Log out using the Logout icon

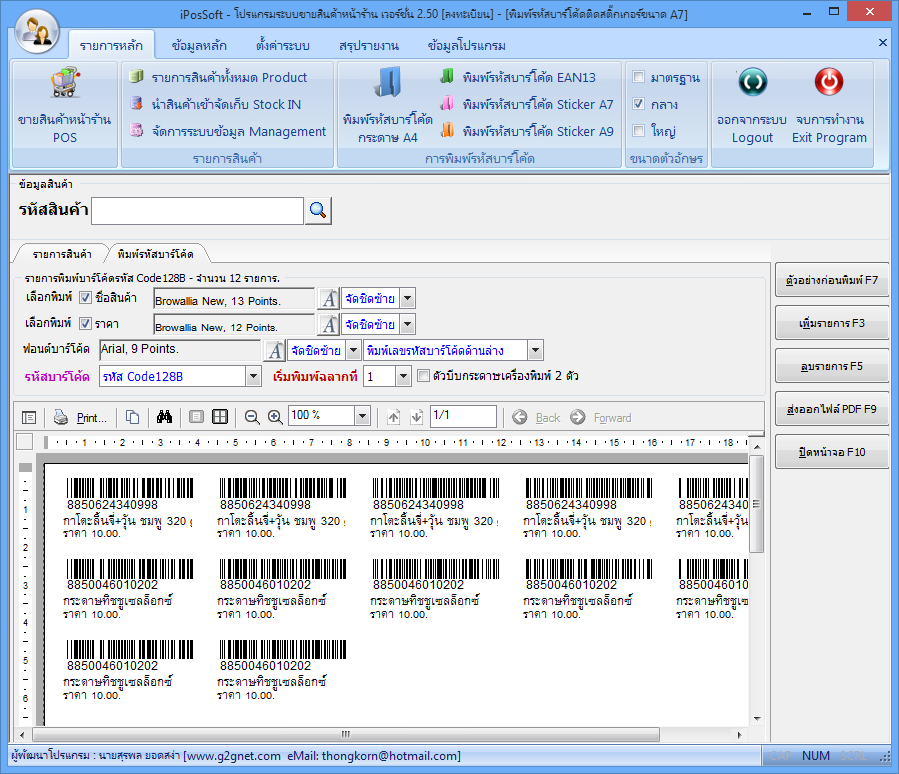(x=752, y=106)
